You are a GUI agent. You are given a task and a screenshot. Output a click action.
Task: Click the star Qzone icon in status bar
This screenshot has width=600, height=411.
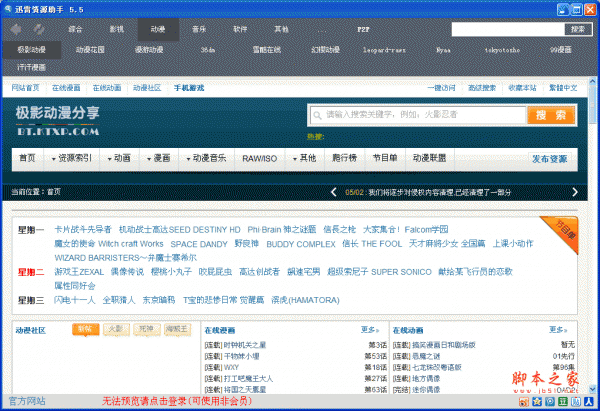coord(537,402)
